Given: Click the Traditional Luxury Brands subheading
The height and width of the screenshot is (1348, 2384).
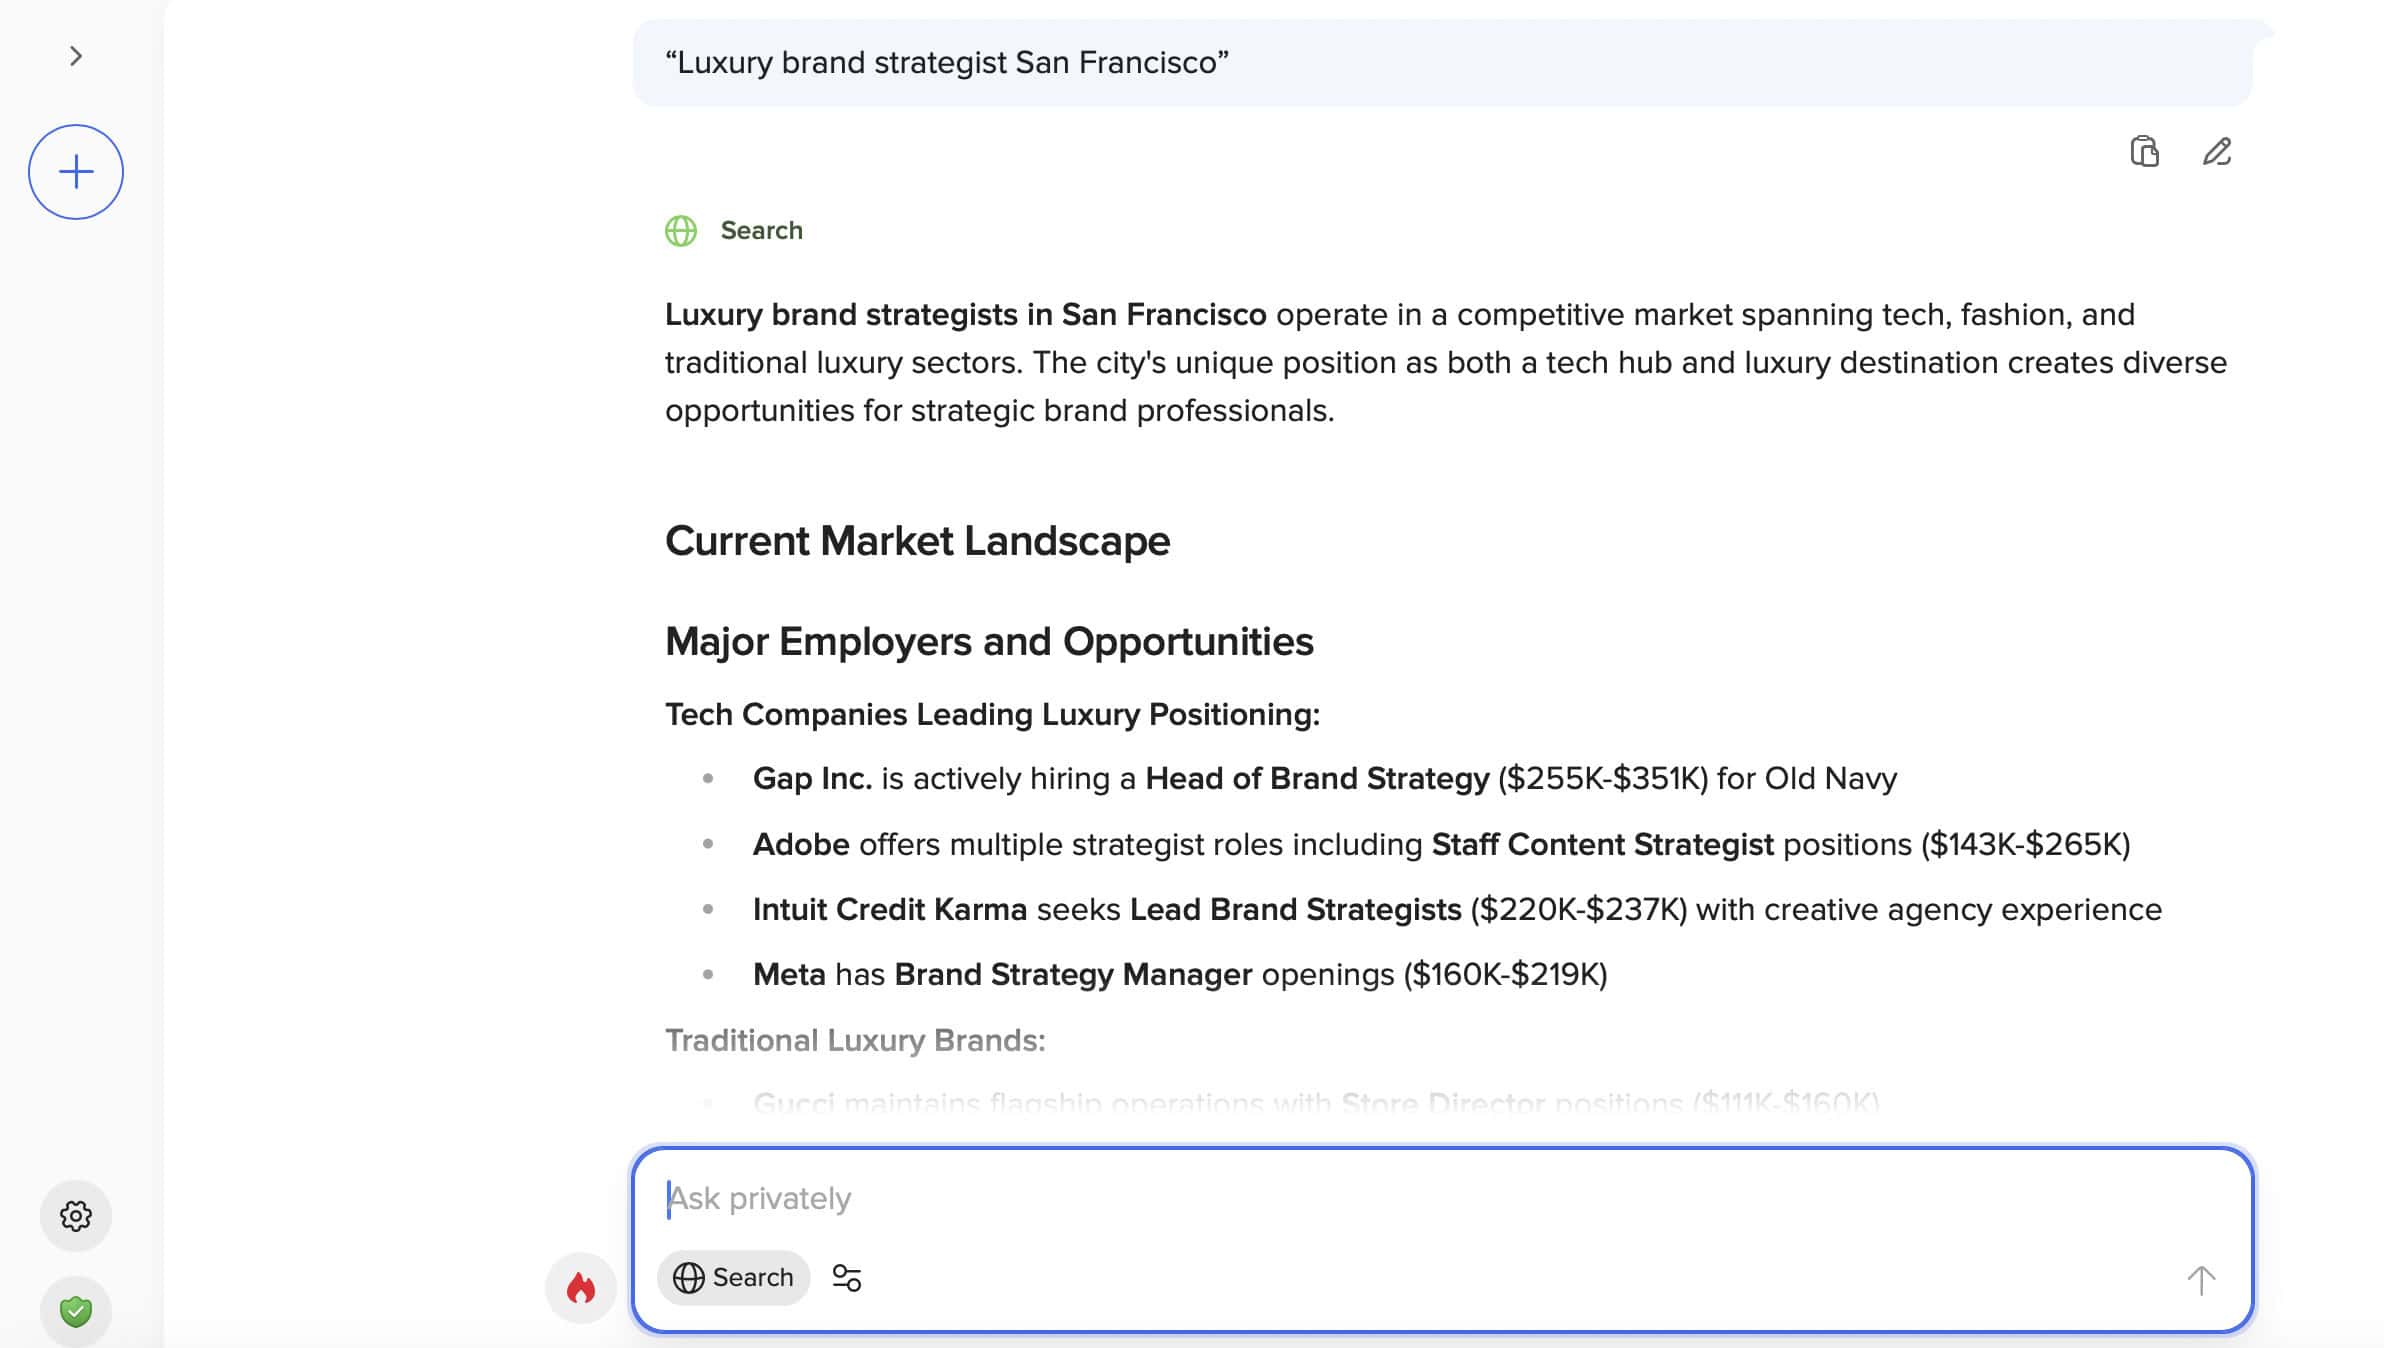Looking at the screenshot, I should pos(855,1041).
